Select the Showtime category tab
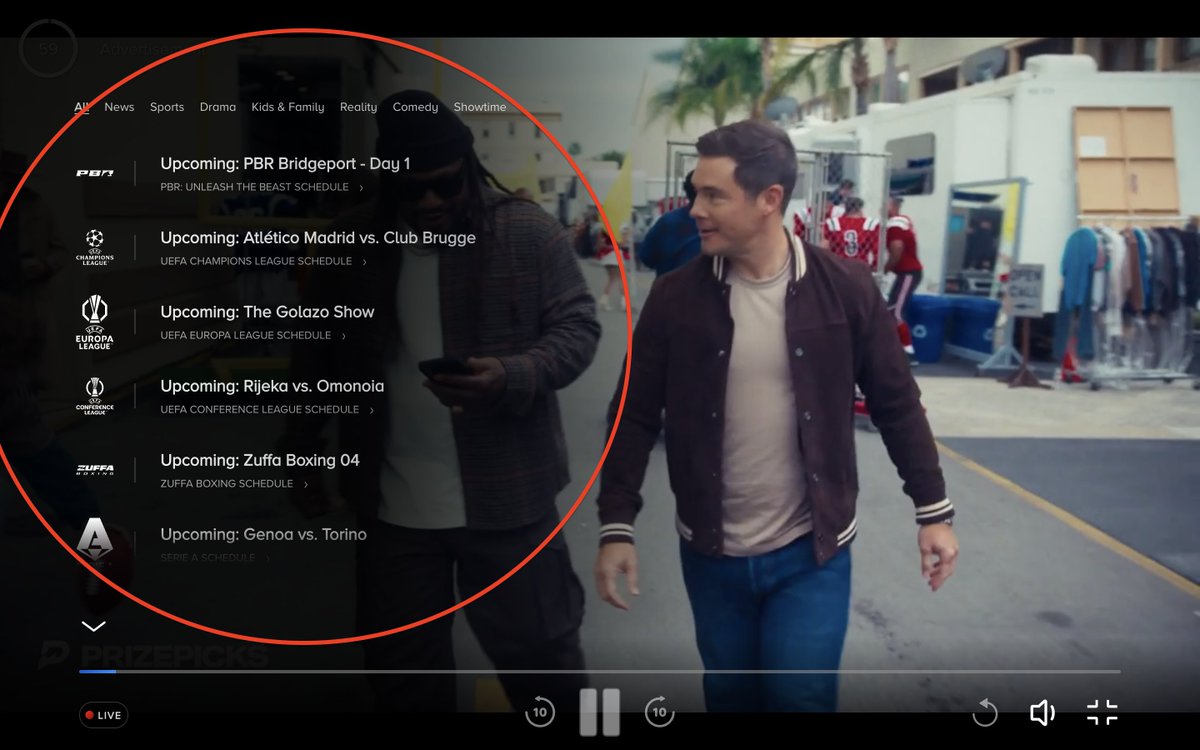The width and height of the screenshot is (1200, 750). pyautogui.click(x=480, y=107)
